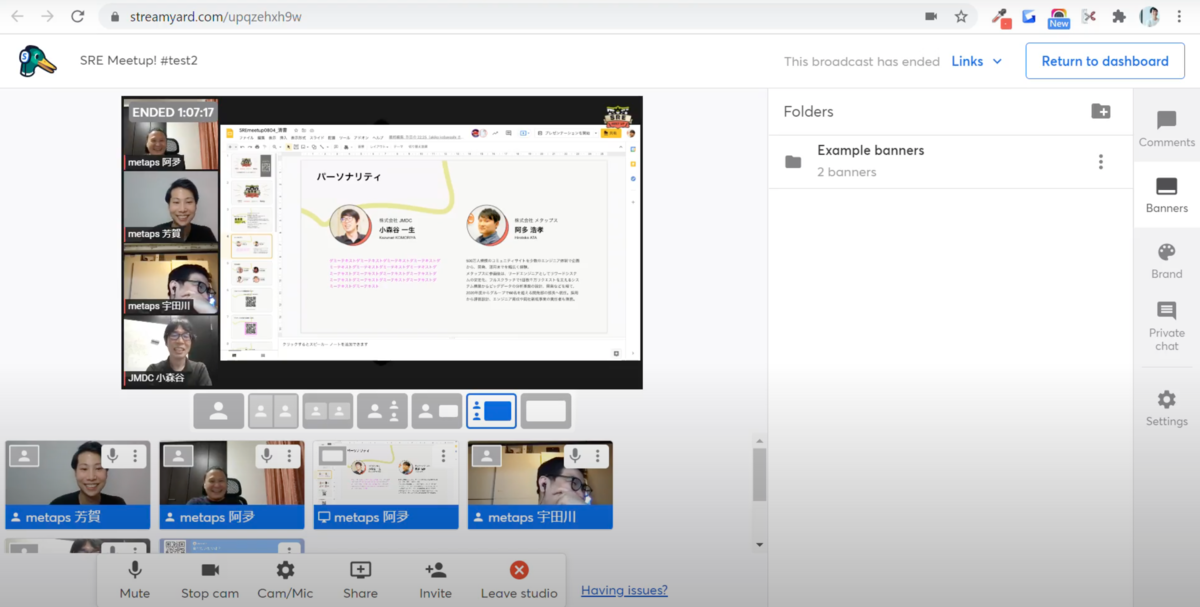1200x607 pixels.
Task: Click the participants list scrollbar thumb
Action: [759, 475]
